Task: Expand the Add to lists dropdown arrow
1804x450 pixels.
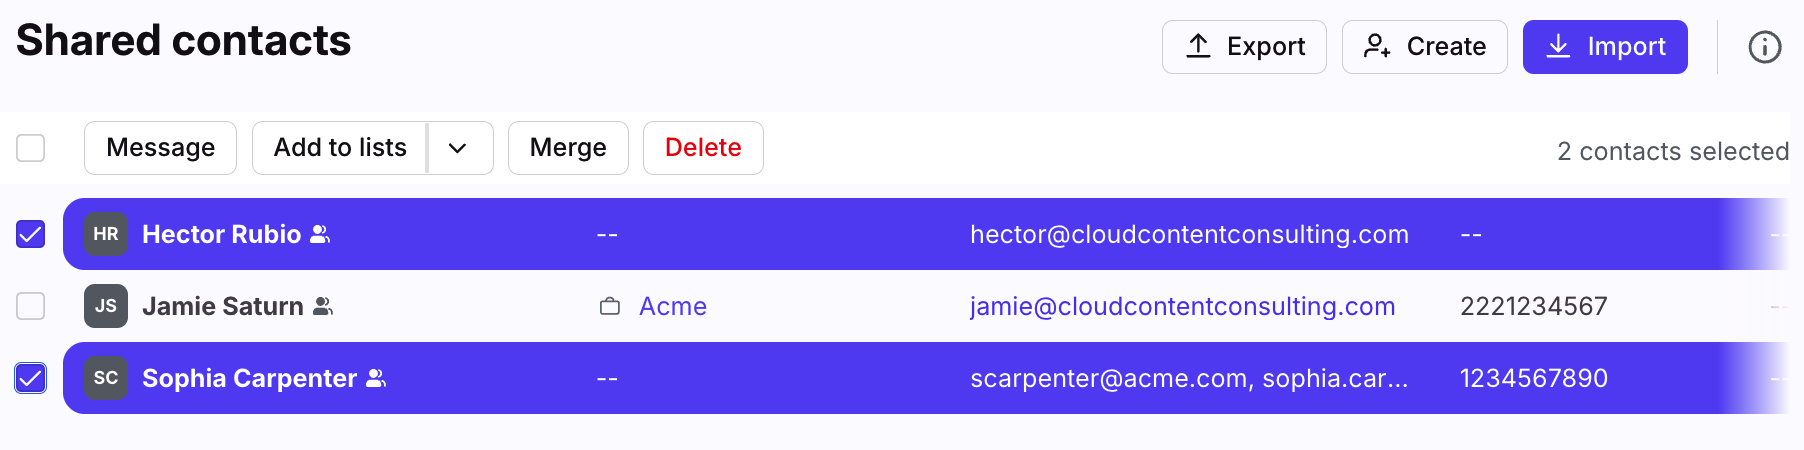Action: point(458,148)
